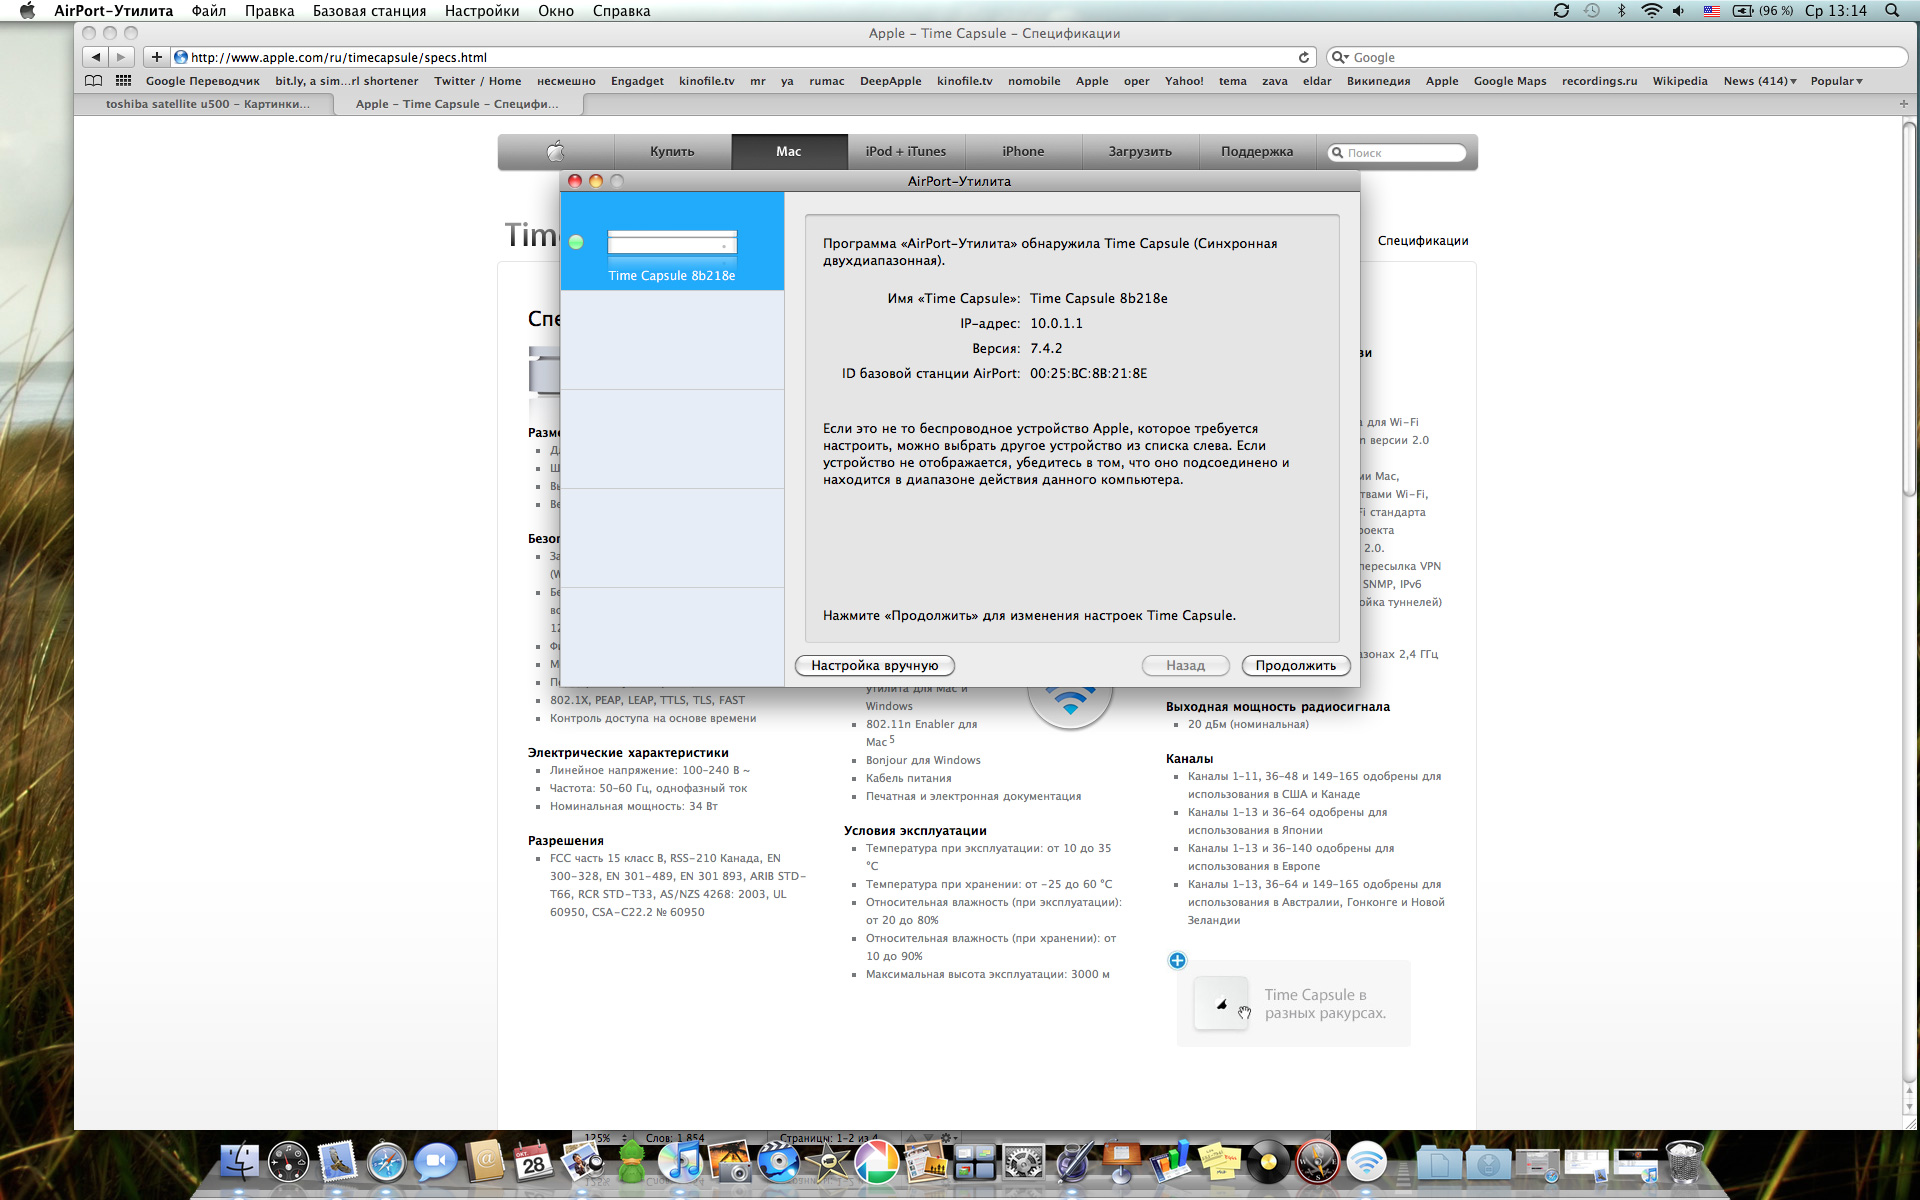Screen dimensions: 1920x1200
Task: Open Загрузить tab on Apple site
Action: (x=1140, y=152)
